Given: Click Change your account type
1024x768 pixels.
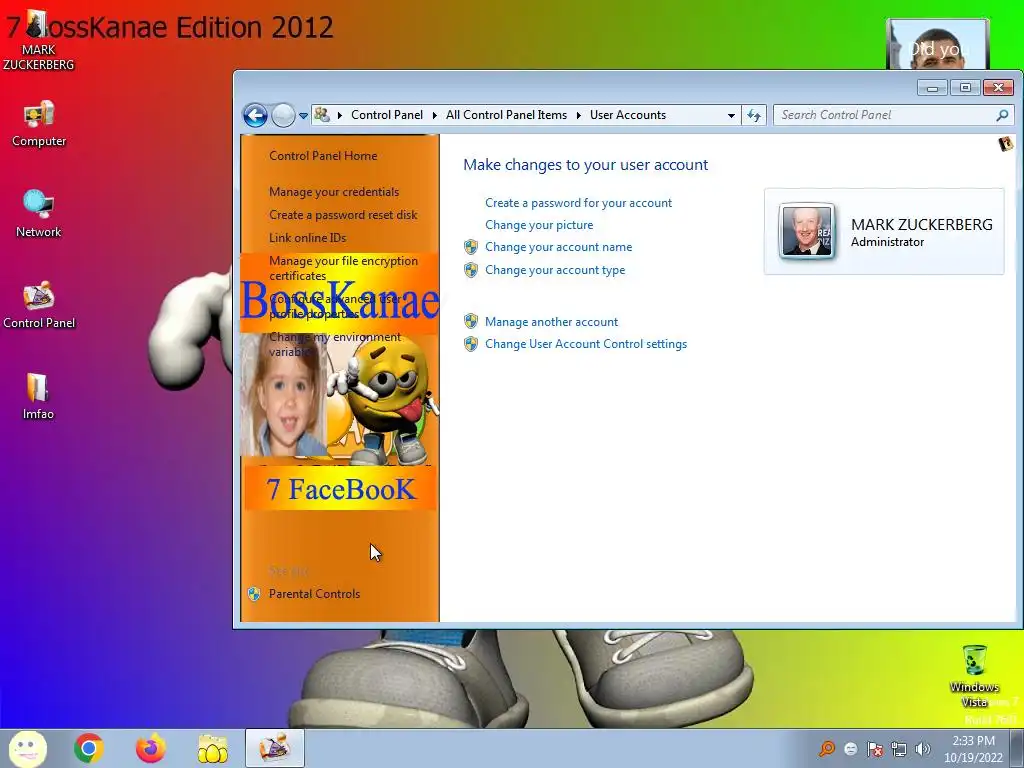Looking at the screenshot, I should coord(554,270).
